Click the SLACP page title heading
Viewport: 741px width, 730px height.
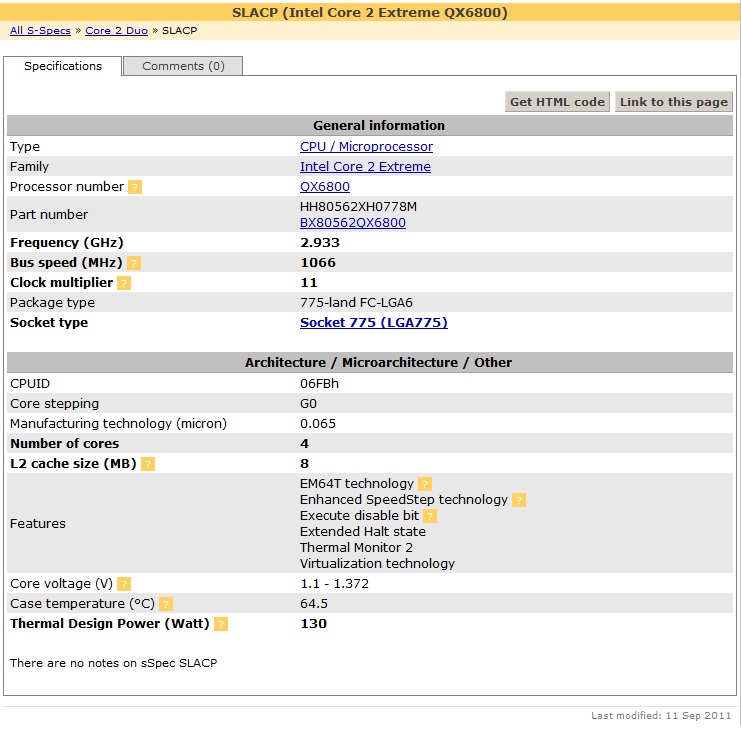370,12
